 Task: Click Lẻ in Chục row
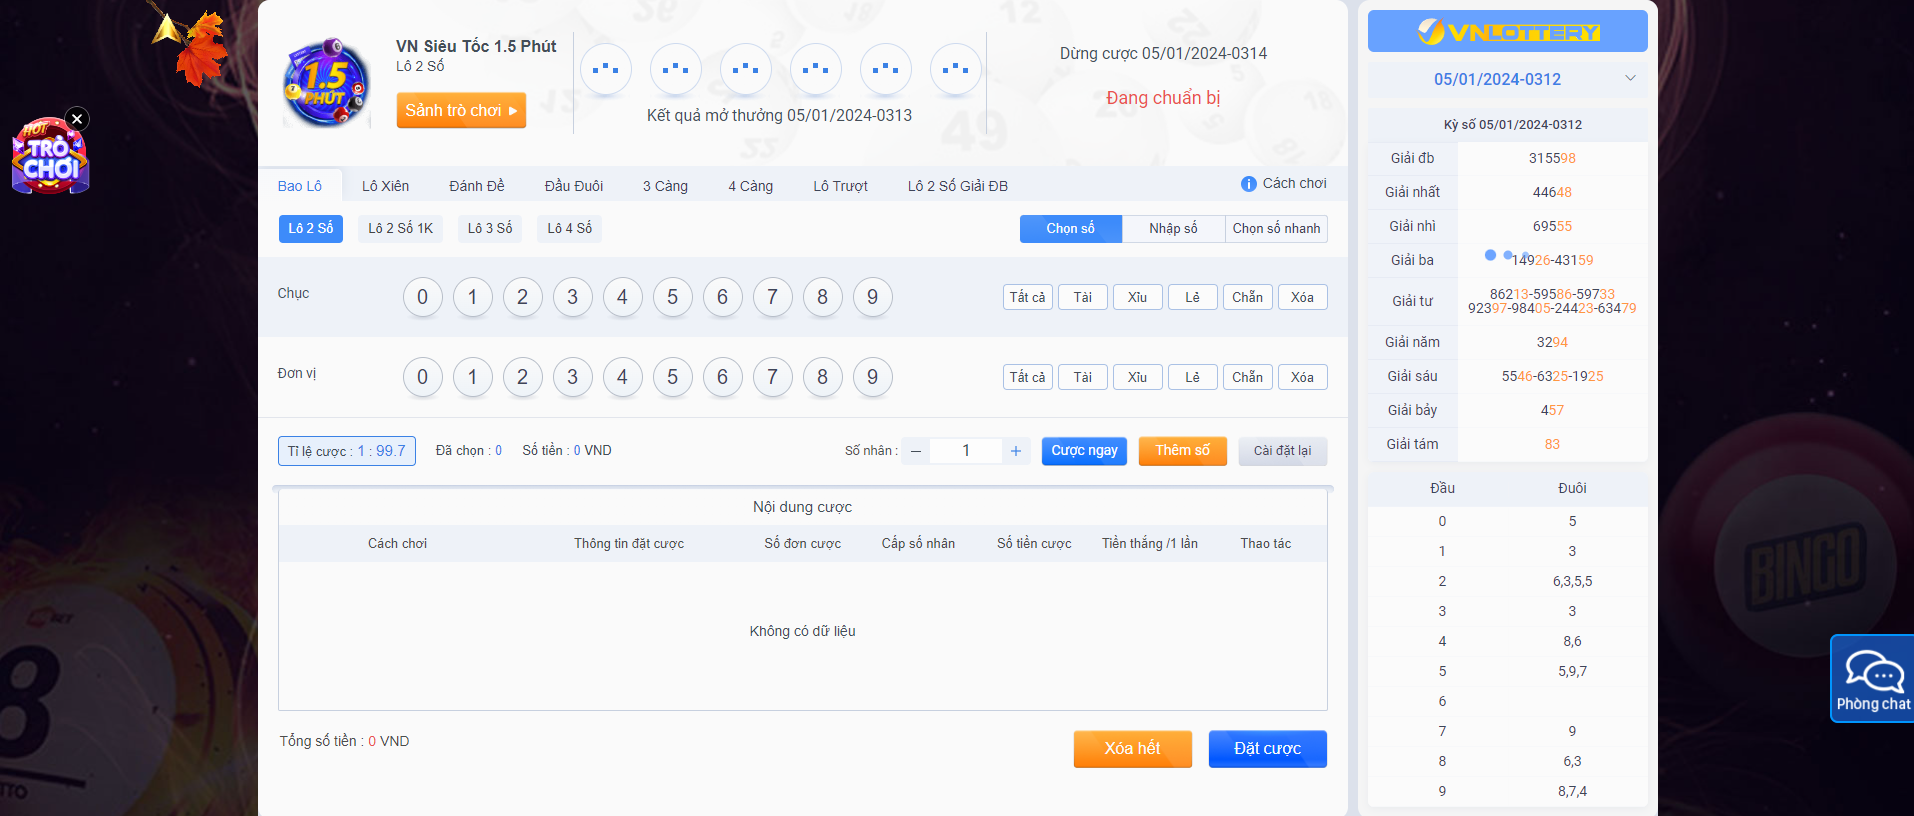(1193, 297)
